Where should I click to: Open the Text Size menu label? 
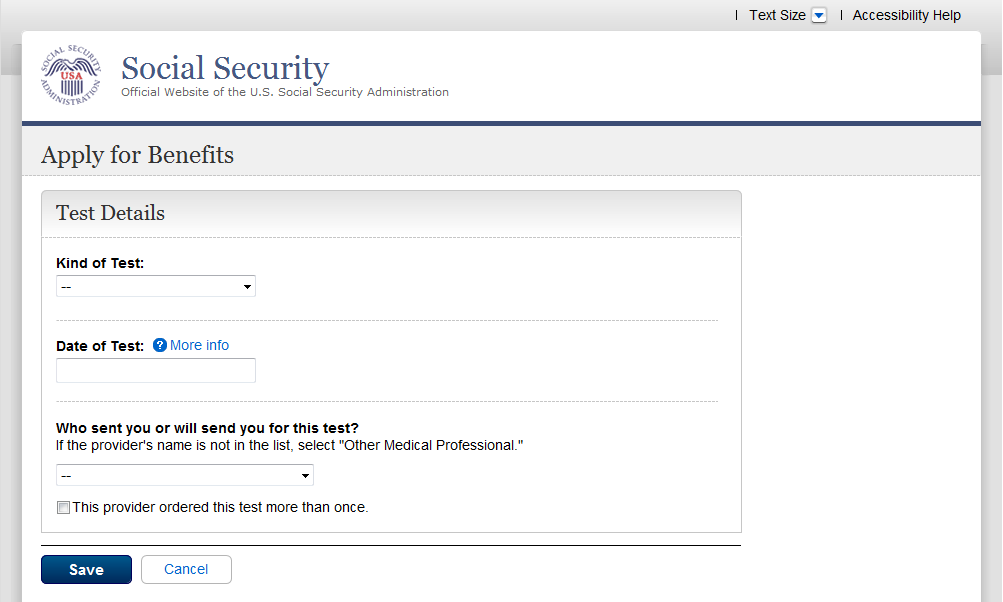[x=777, y=16]
